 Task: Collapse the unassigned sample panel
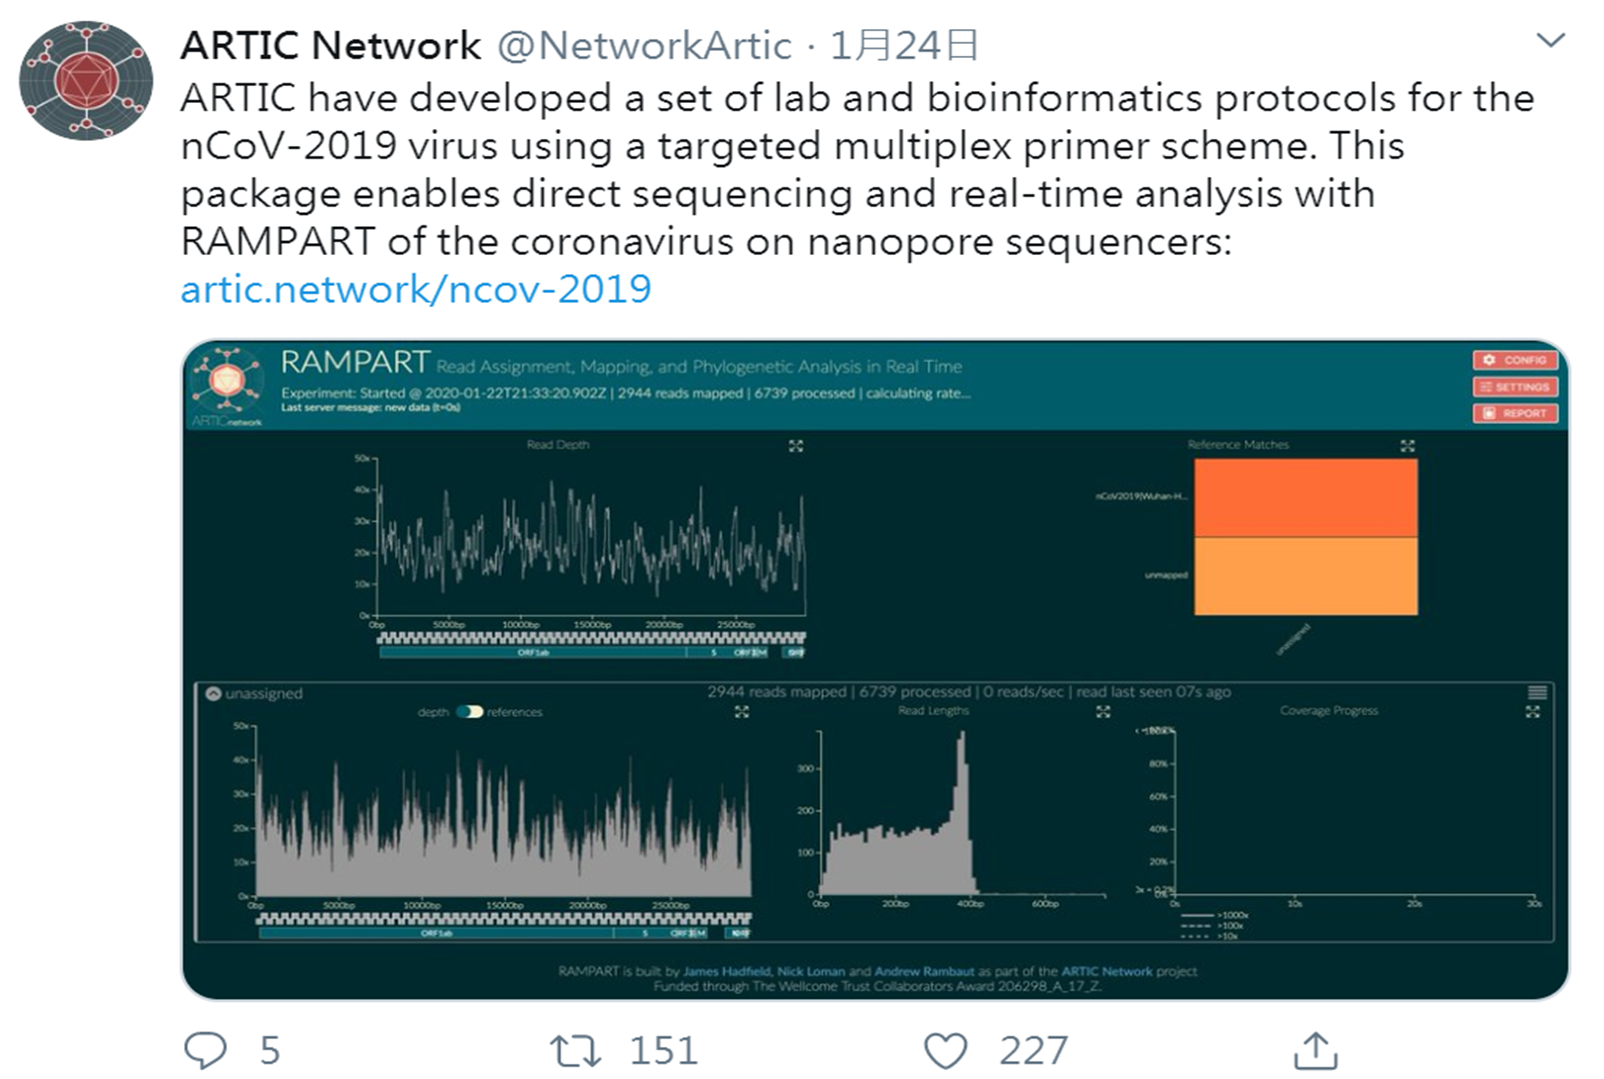[x=213, y=693]
